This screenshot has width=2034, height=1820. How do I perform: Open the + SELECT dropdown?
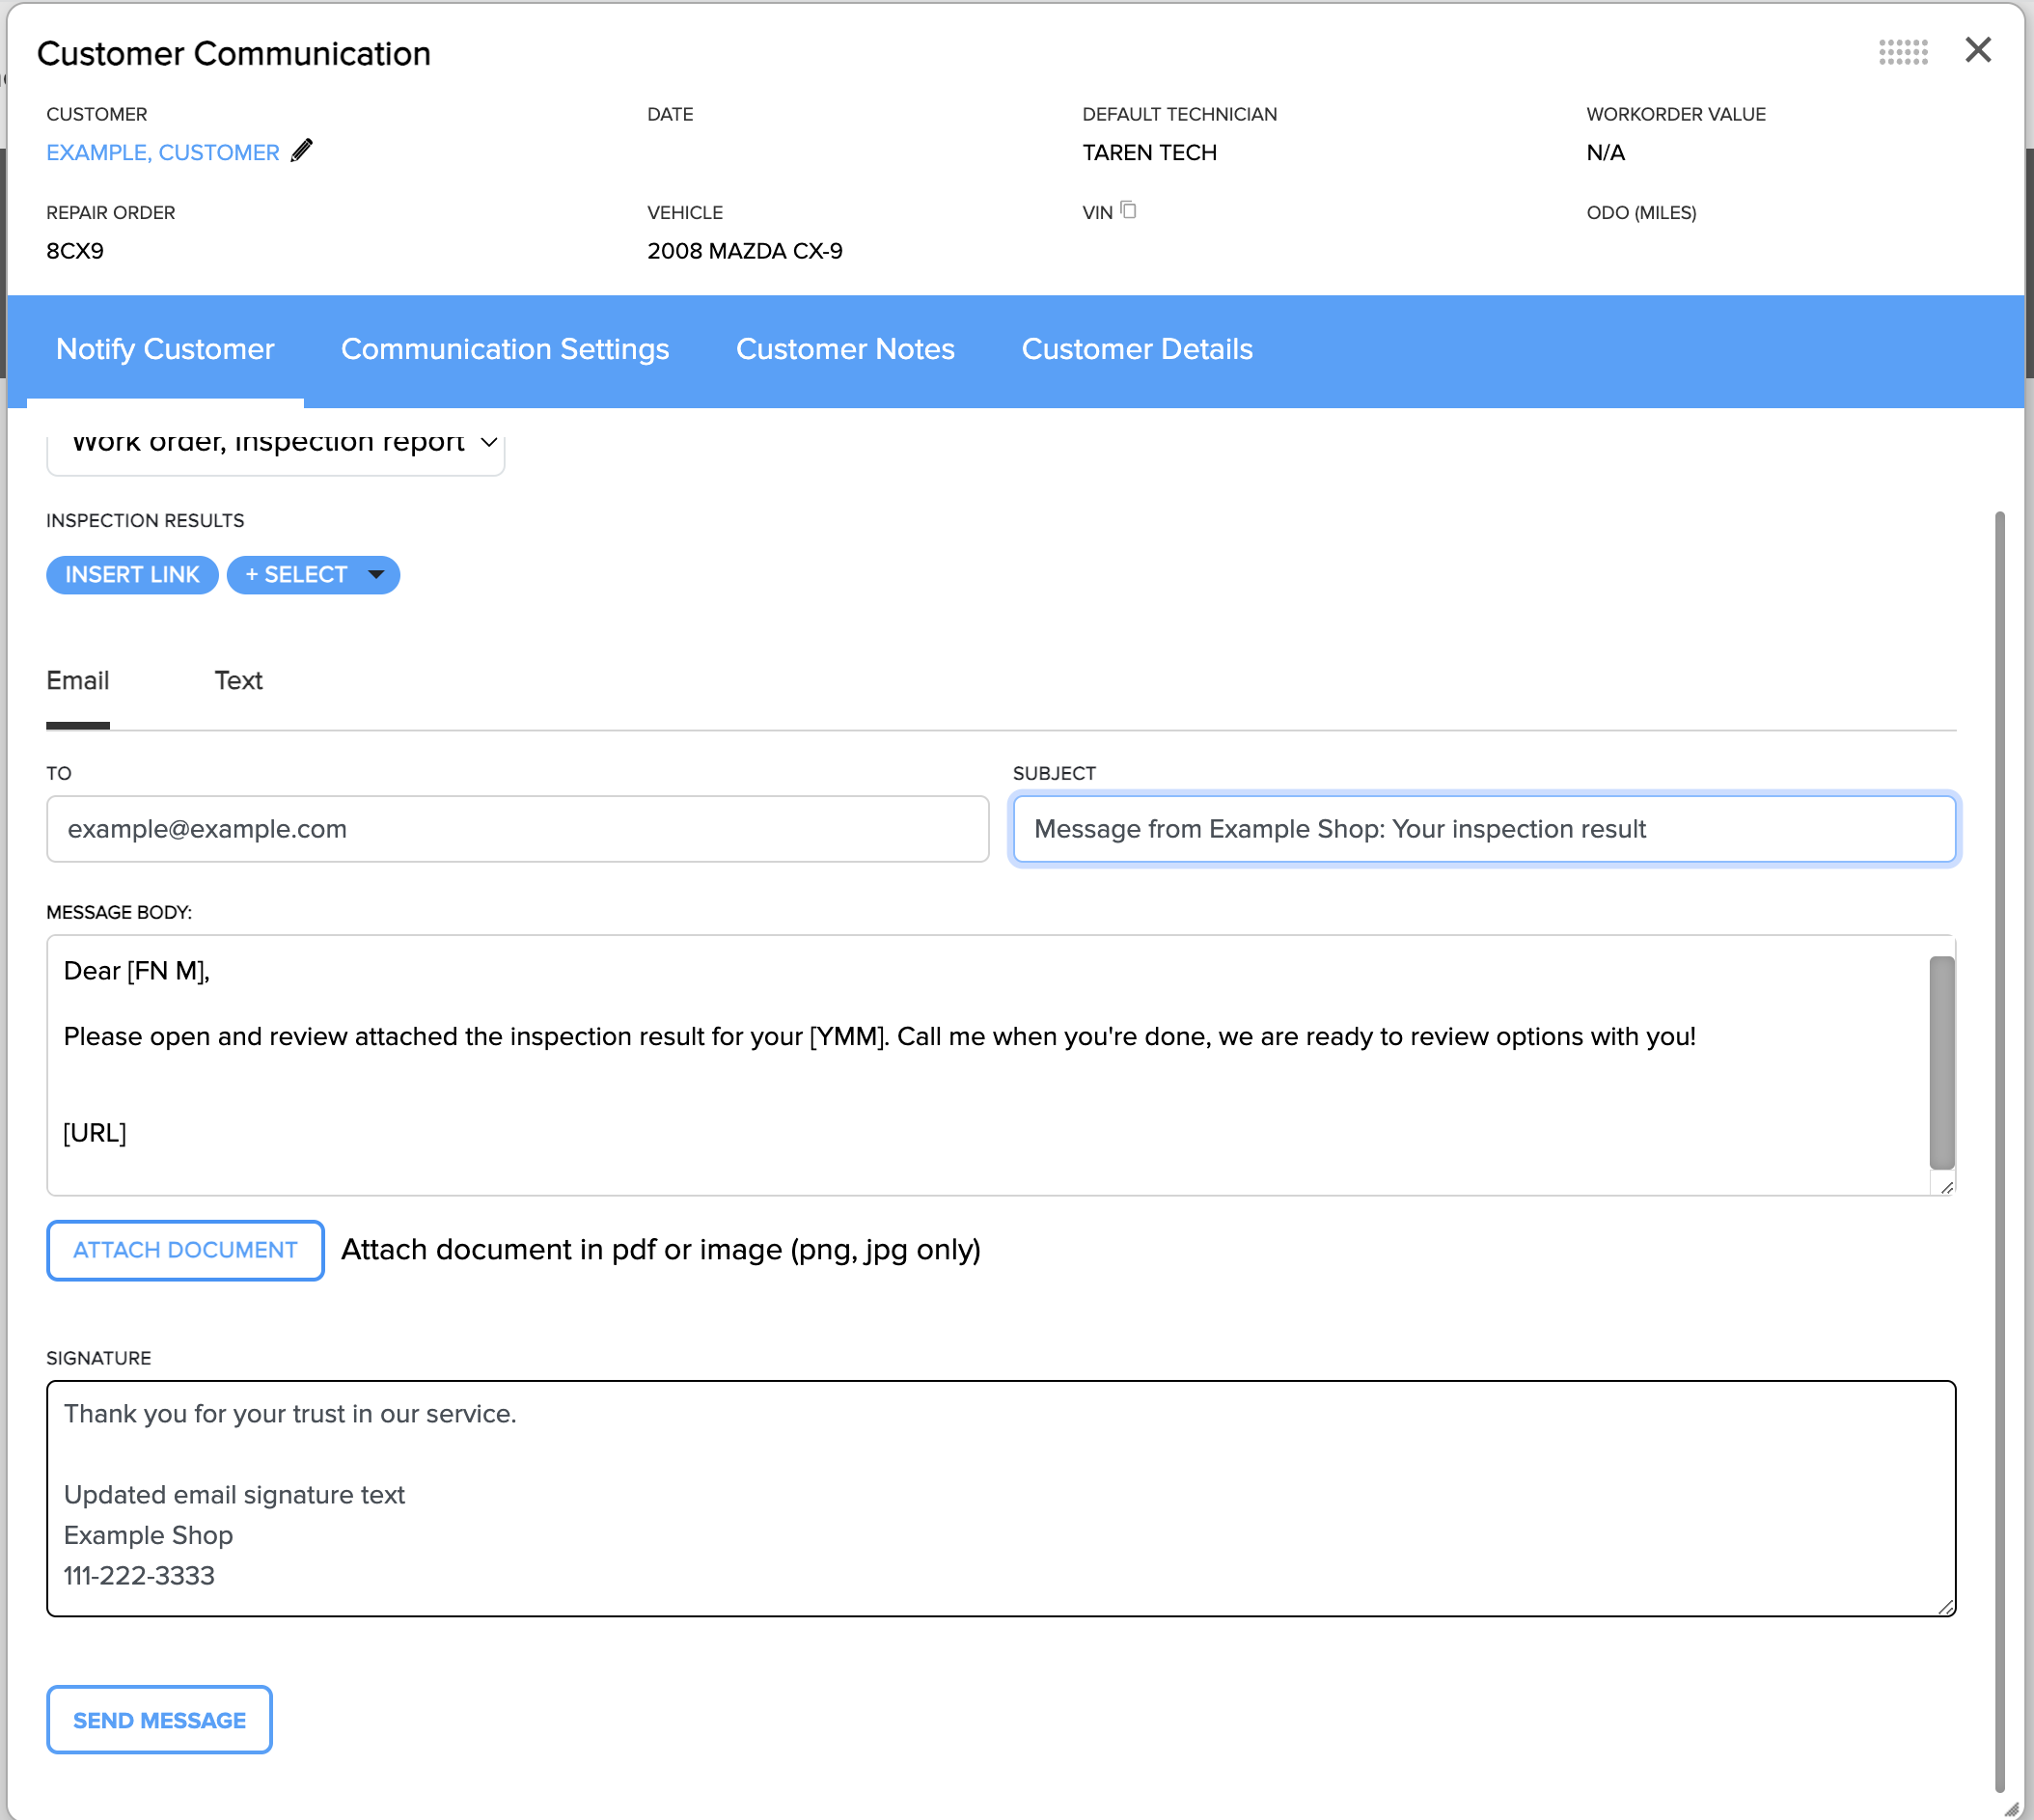tap(313, 575)
